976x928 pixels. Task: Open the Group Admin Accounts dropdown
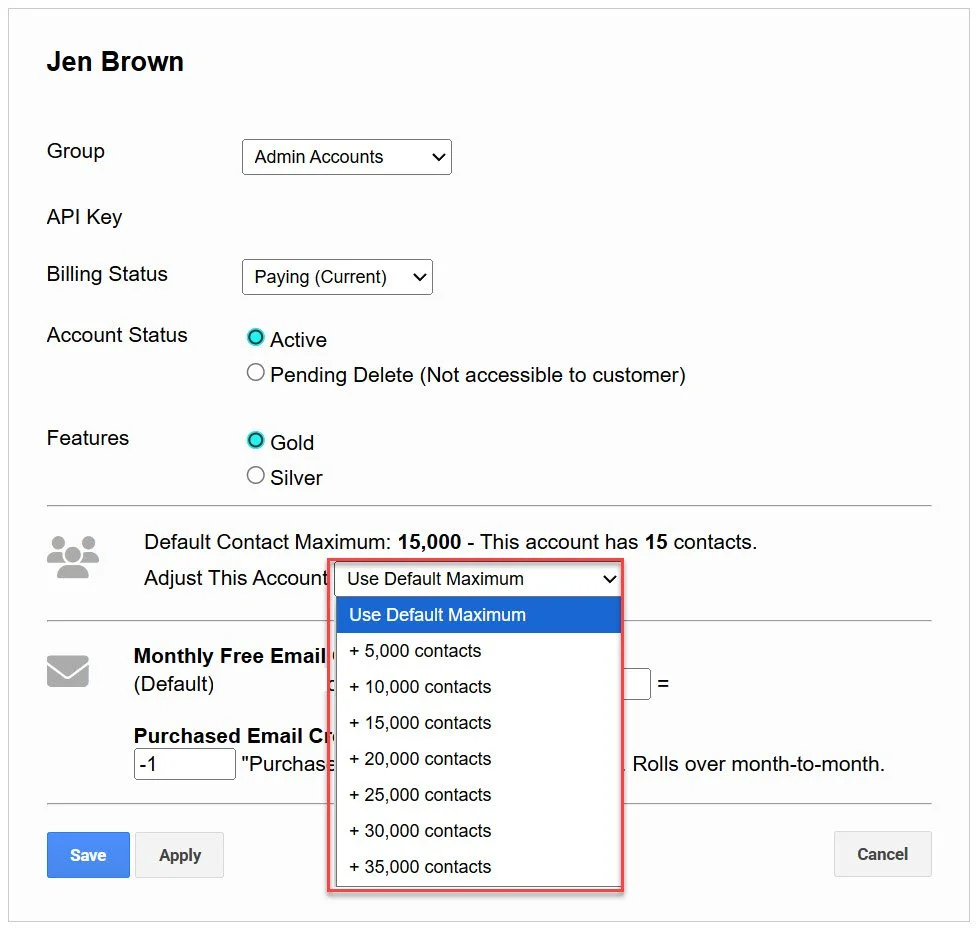coord(346,157)
